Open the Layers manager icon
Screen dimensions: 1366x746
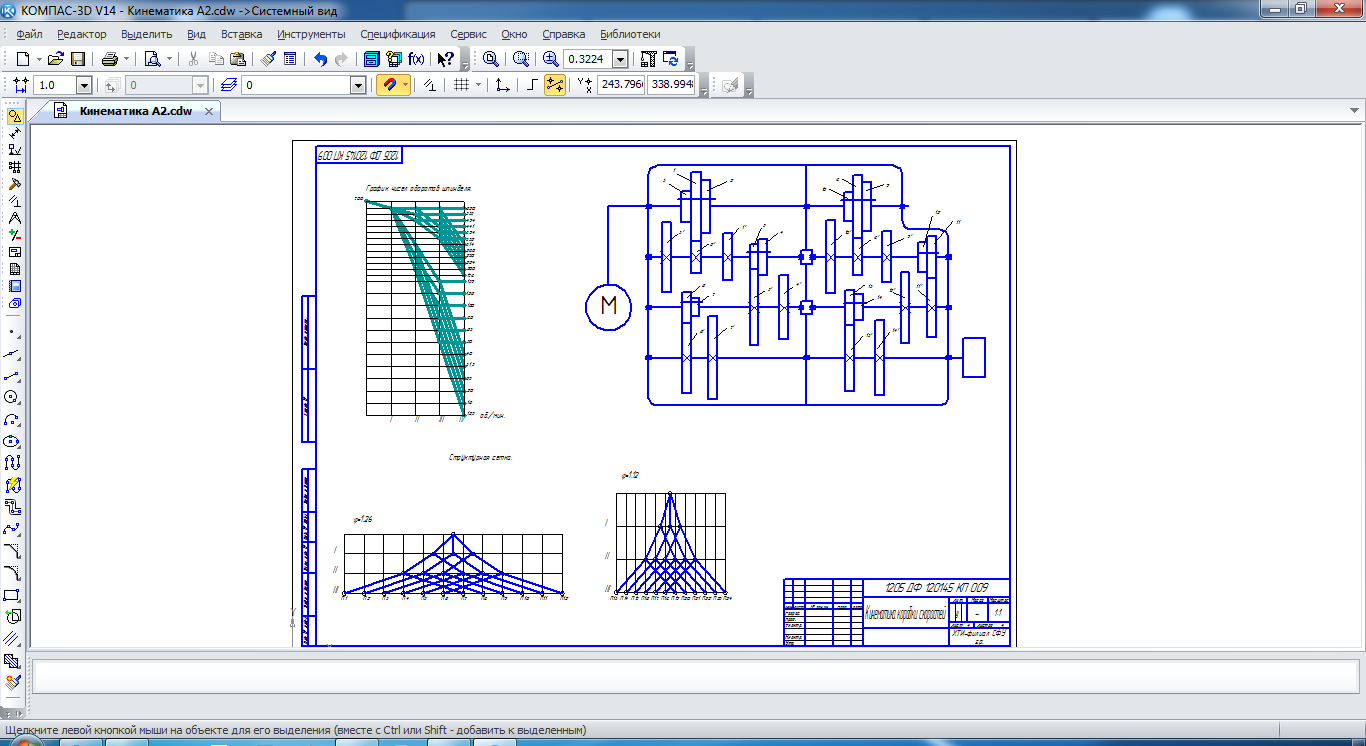[x=229, y=86]
